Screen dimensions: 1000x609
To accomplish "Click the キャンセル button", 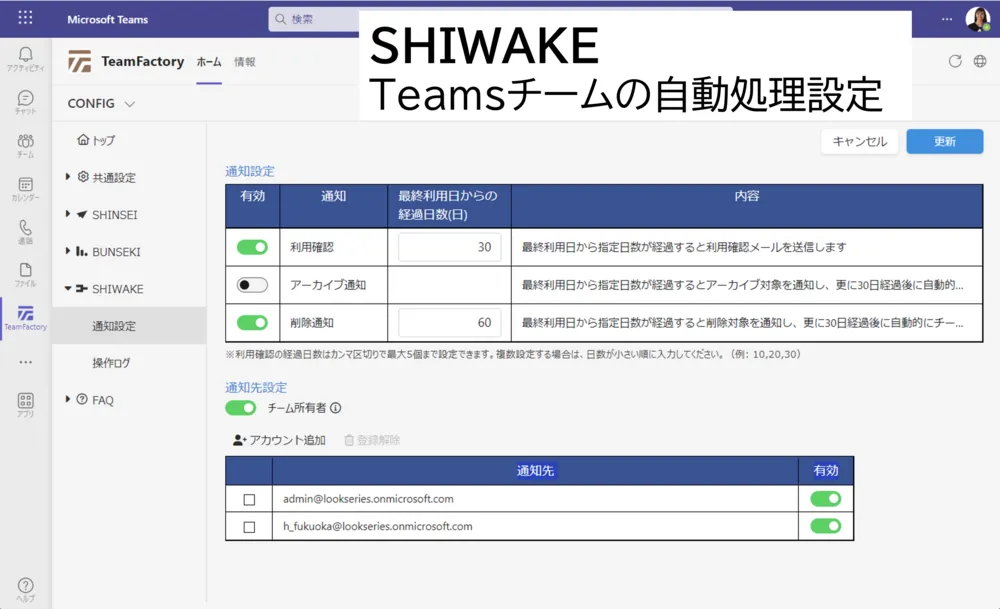I will (x=860, y=142).
